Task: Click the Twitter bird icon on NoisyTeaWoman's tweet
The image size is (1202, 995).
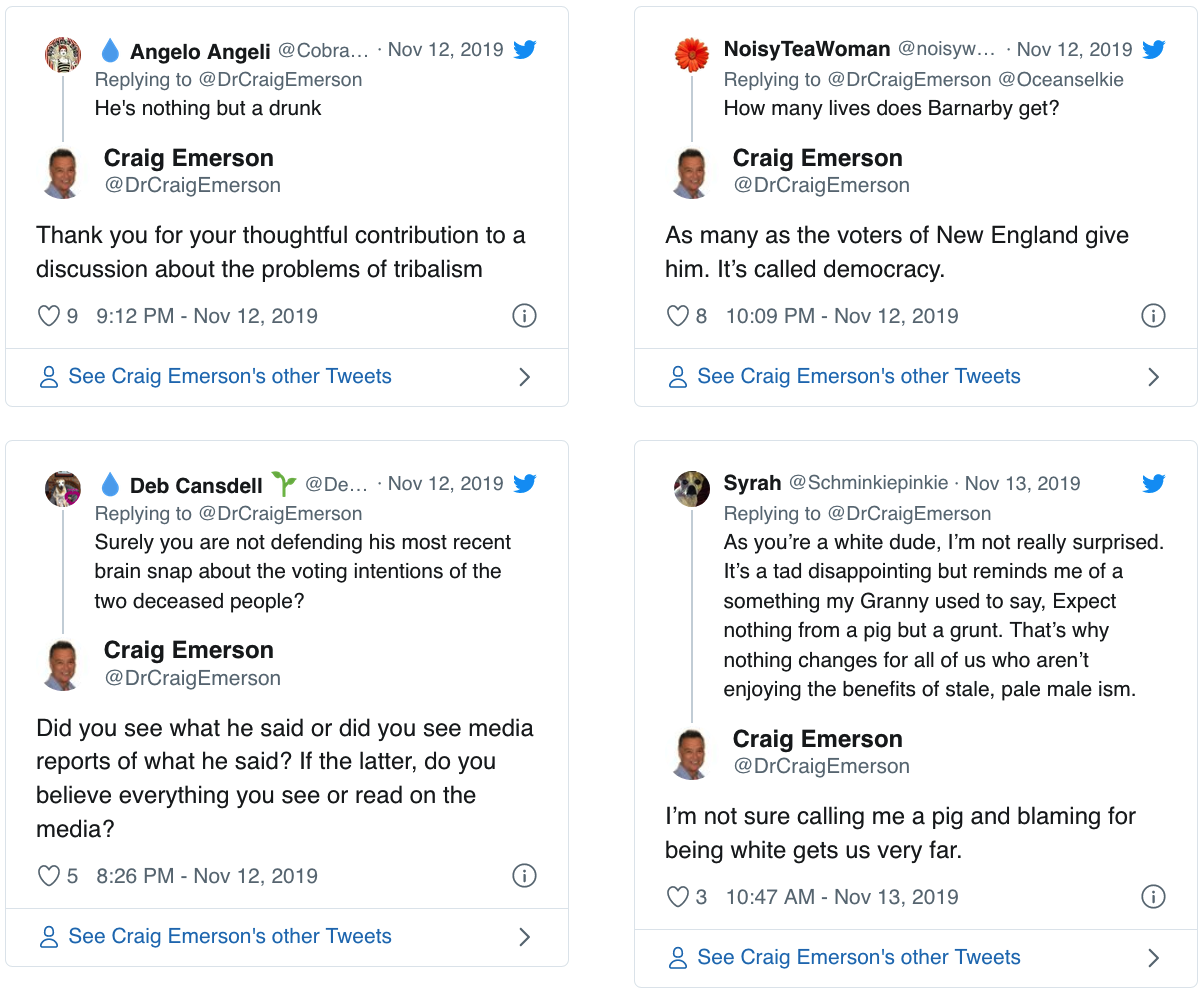Action: (x=1153, y=50)
